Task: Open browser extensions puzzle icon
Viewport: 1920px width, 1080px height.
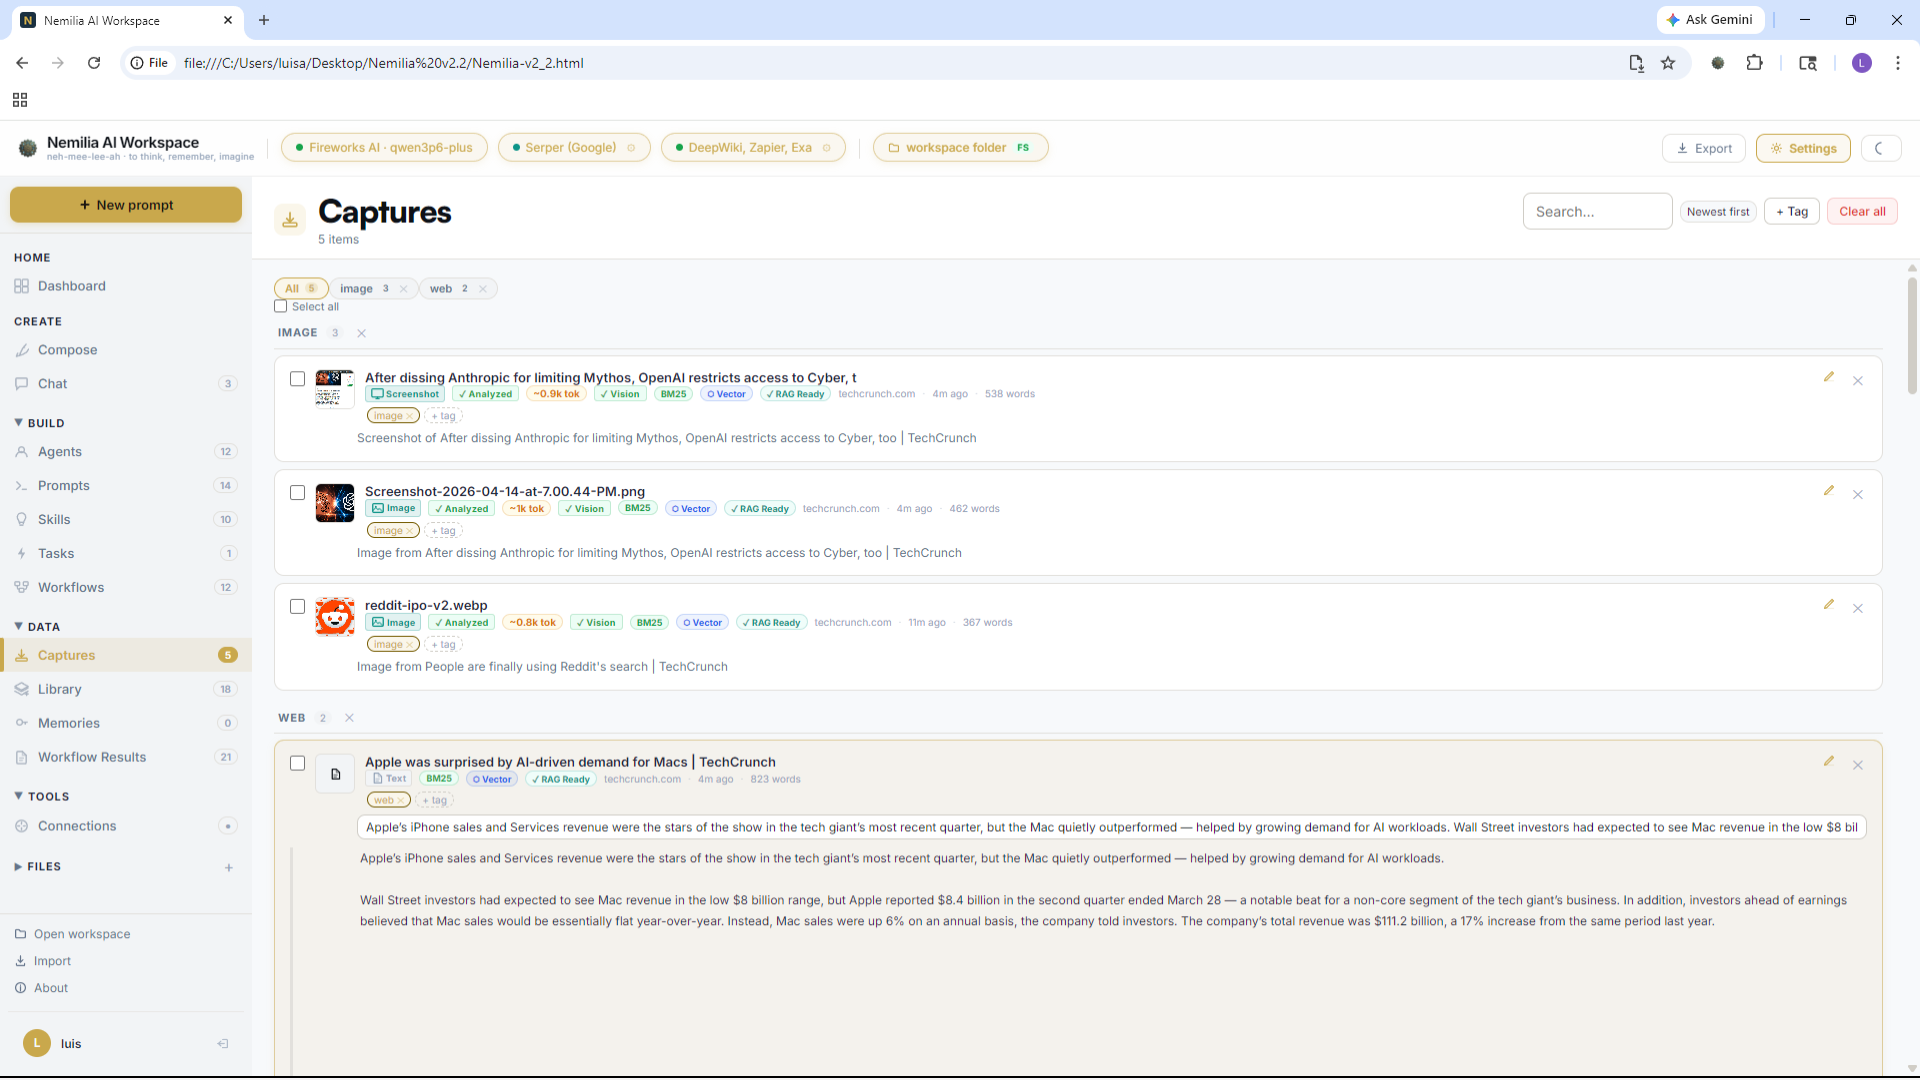Action: (1754, 63)
